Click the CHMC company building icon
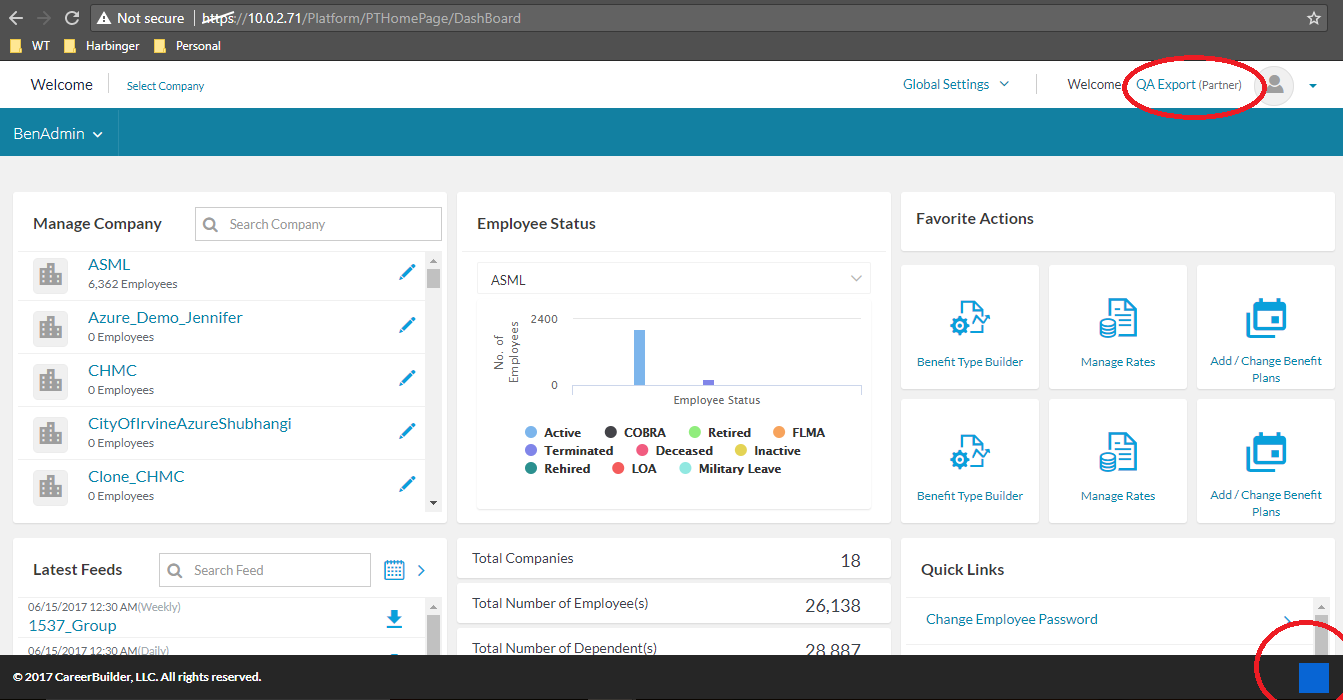The height and width of the screenshot is (700, 1343). (50, 380)
